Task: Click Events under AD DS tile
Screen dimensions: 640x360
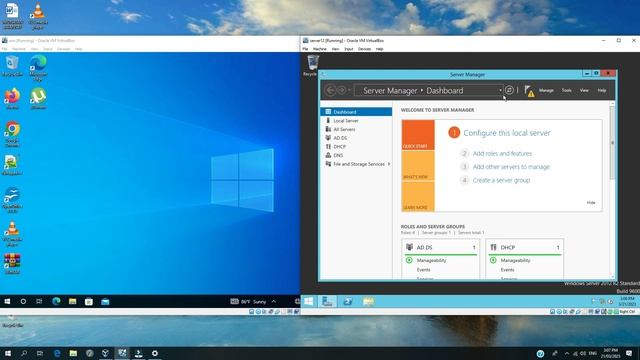Action: pos(423,270)
